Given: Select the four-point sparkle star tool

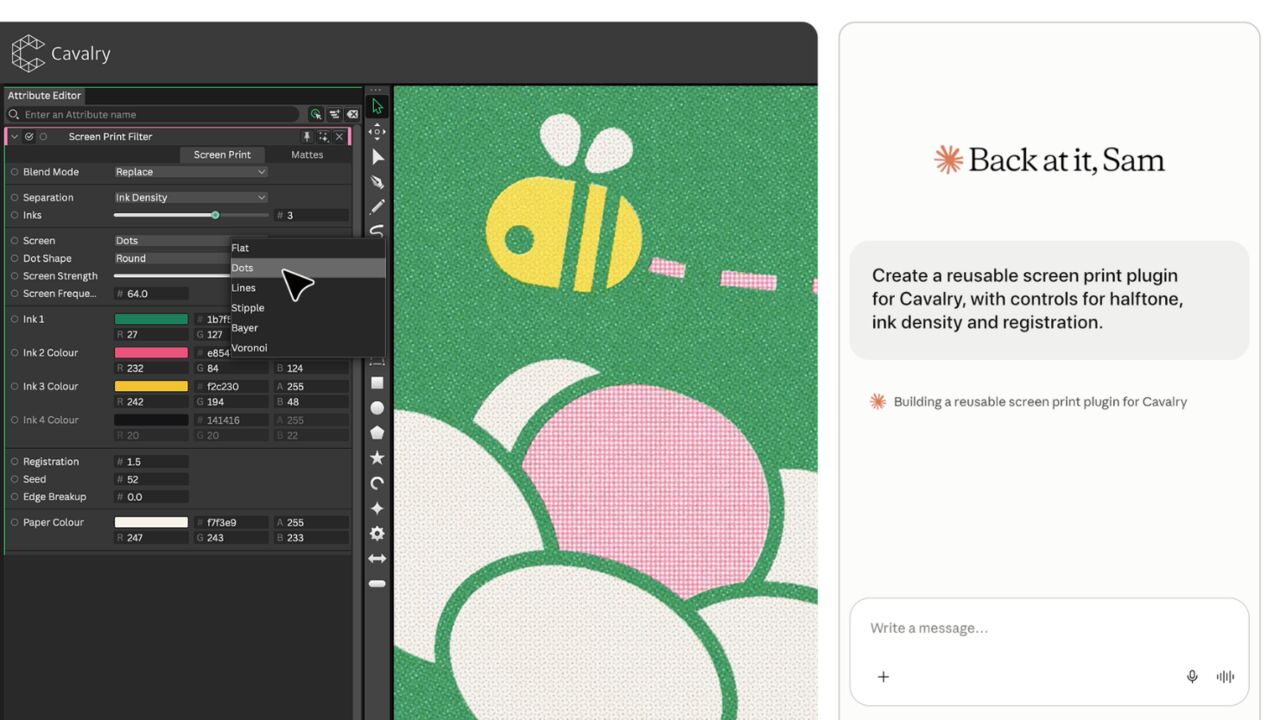Looking at the screenshot, I should 377,508.
